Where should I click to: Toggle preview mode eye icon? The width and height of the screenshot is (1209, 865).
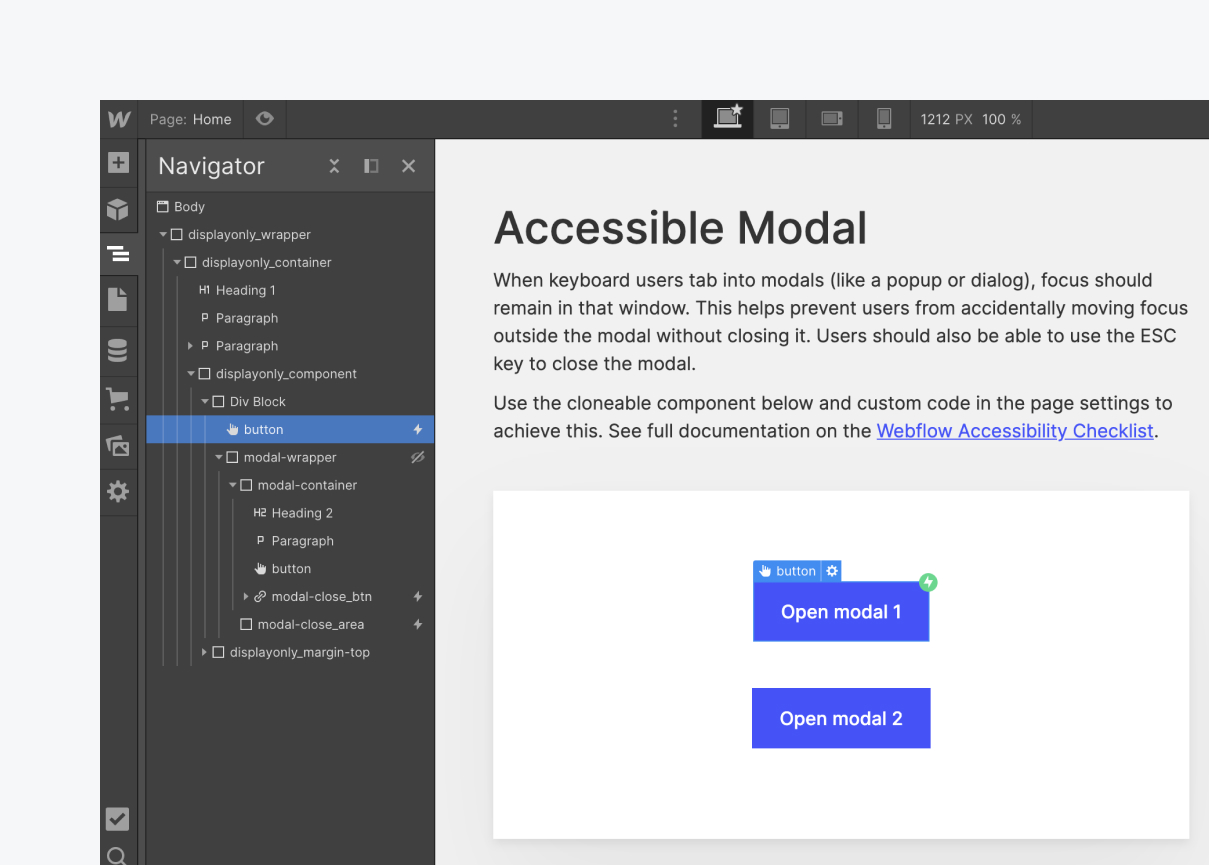264,118
